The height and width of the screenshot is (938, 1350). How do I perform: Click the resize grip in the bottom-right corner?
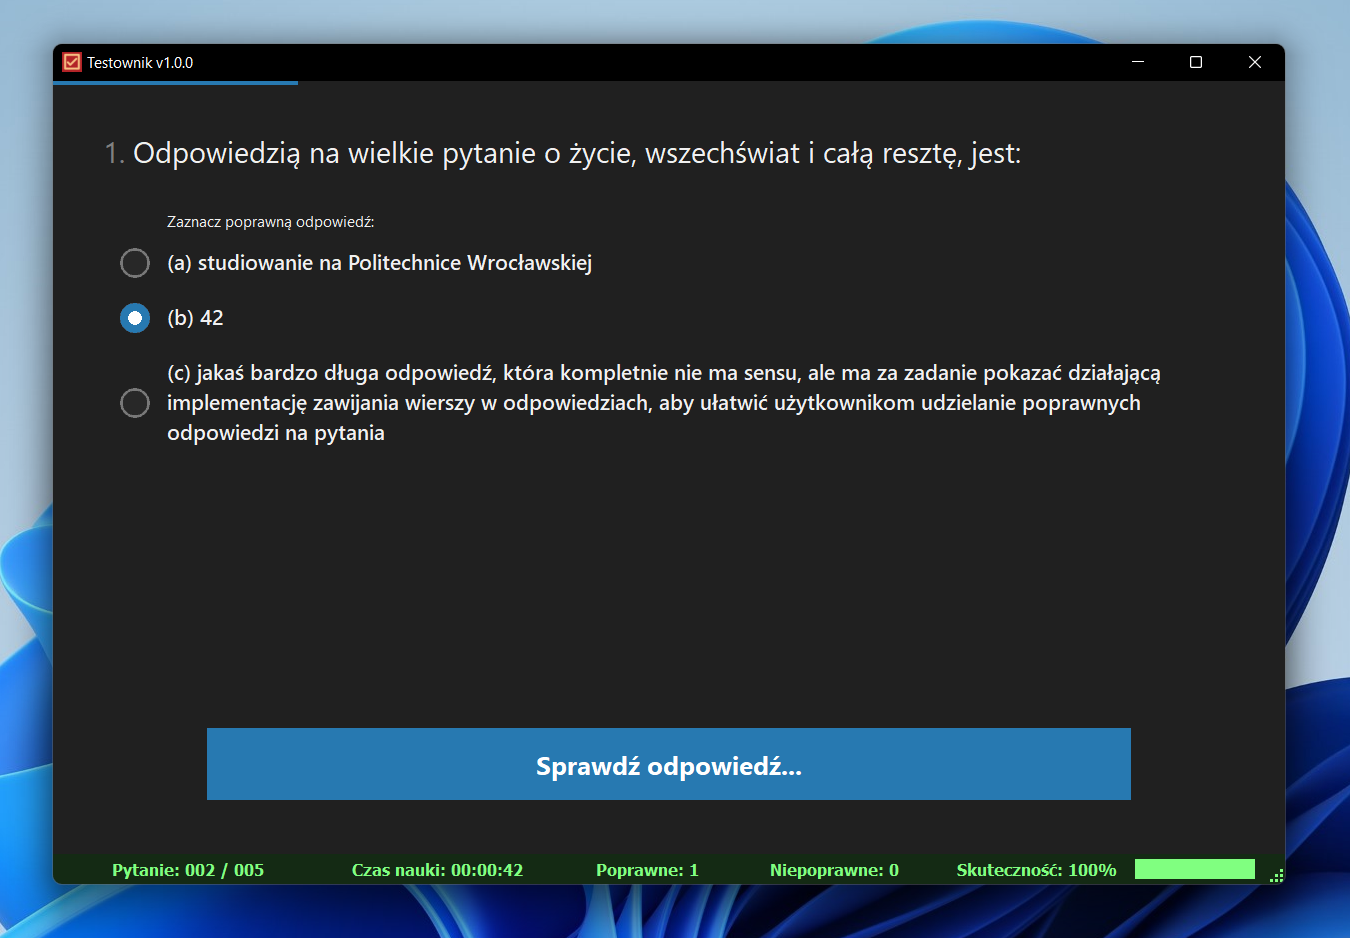(x=1276, y=875)
